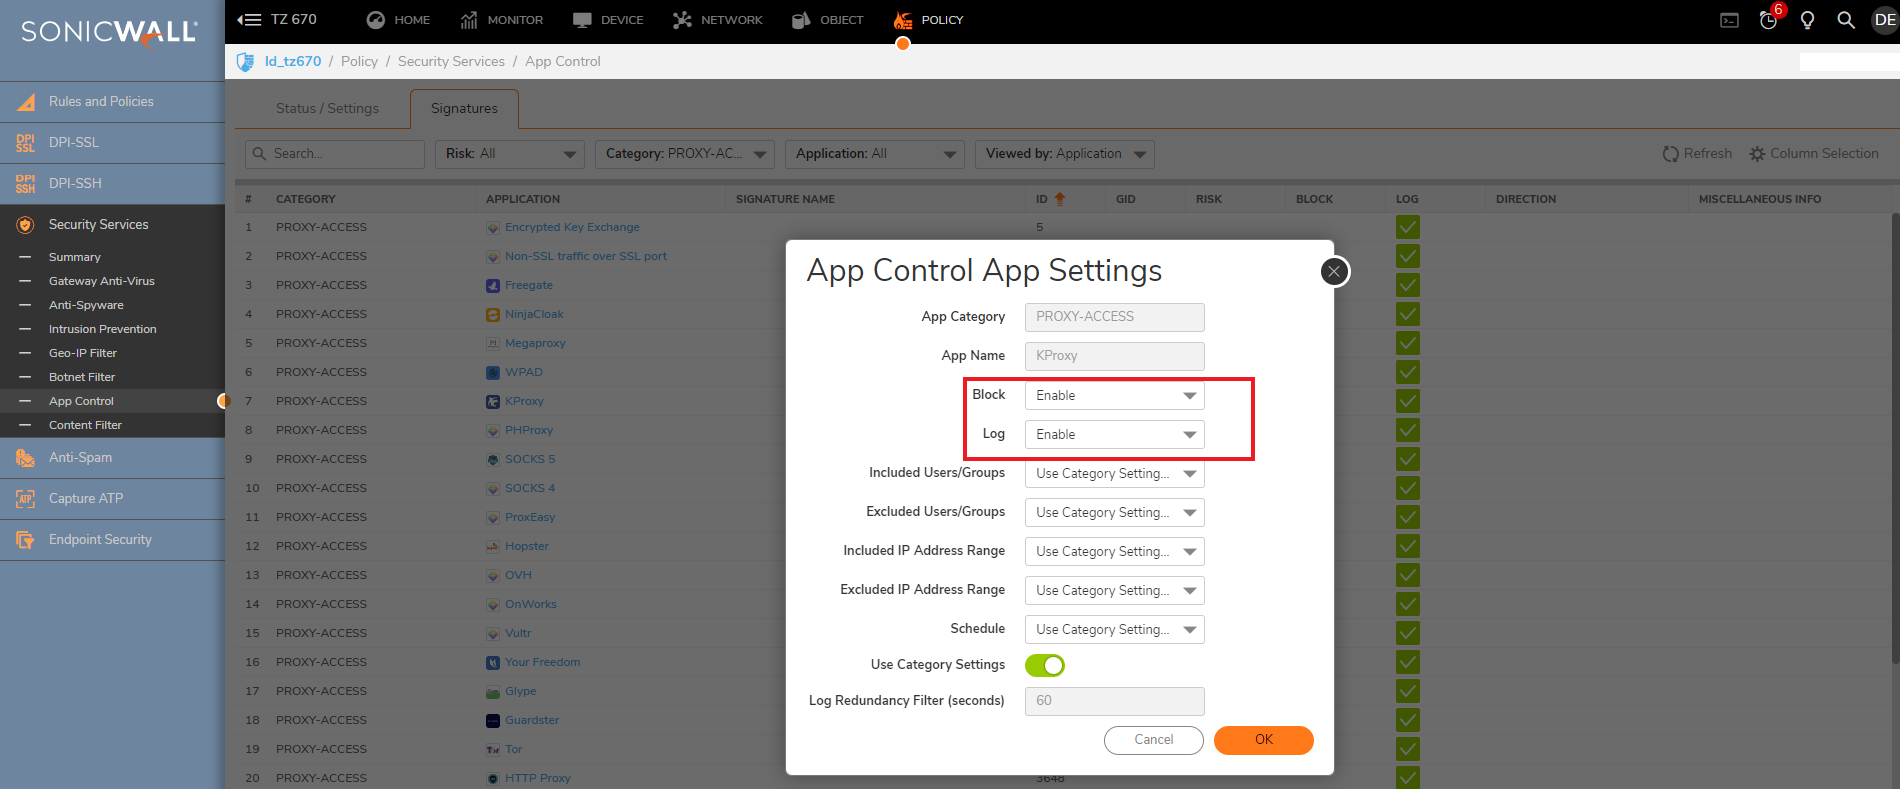Select Content Filter in the sidebar
The width and height of the screenshot is (1900, 789).
tap(85, 425)
